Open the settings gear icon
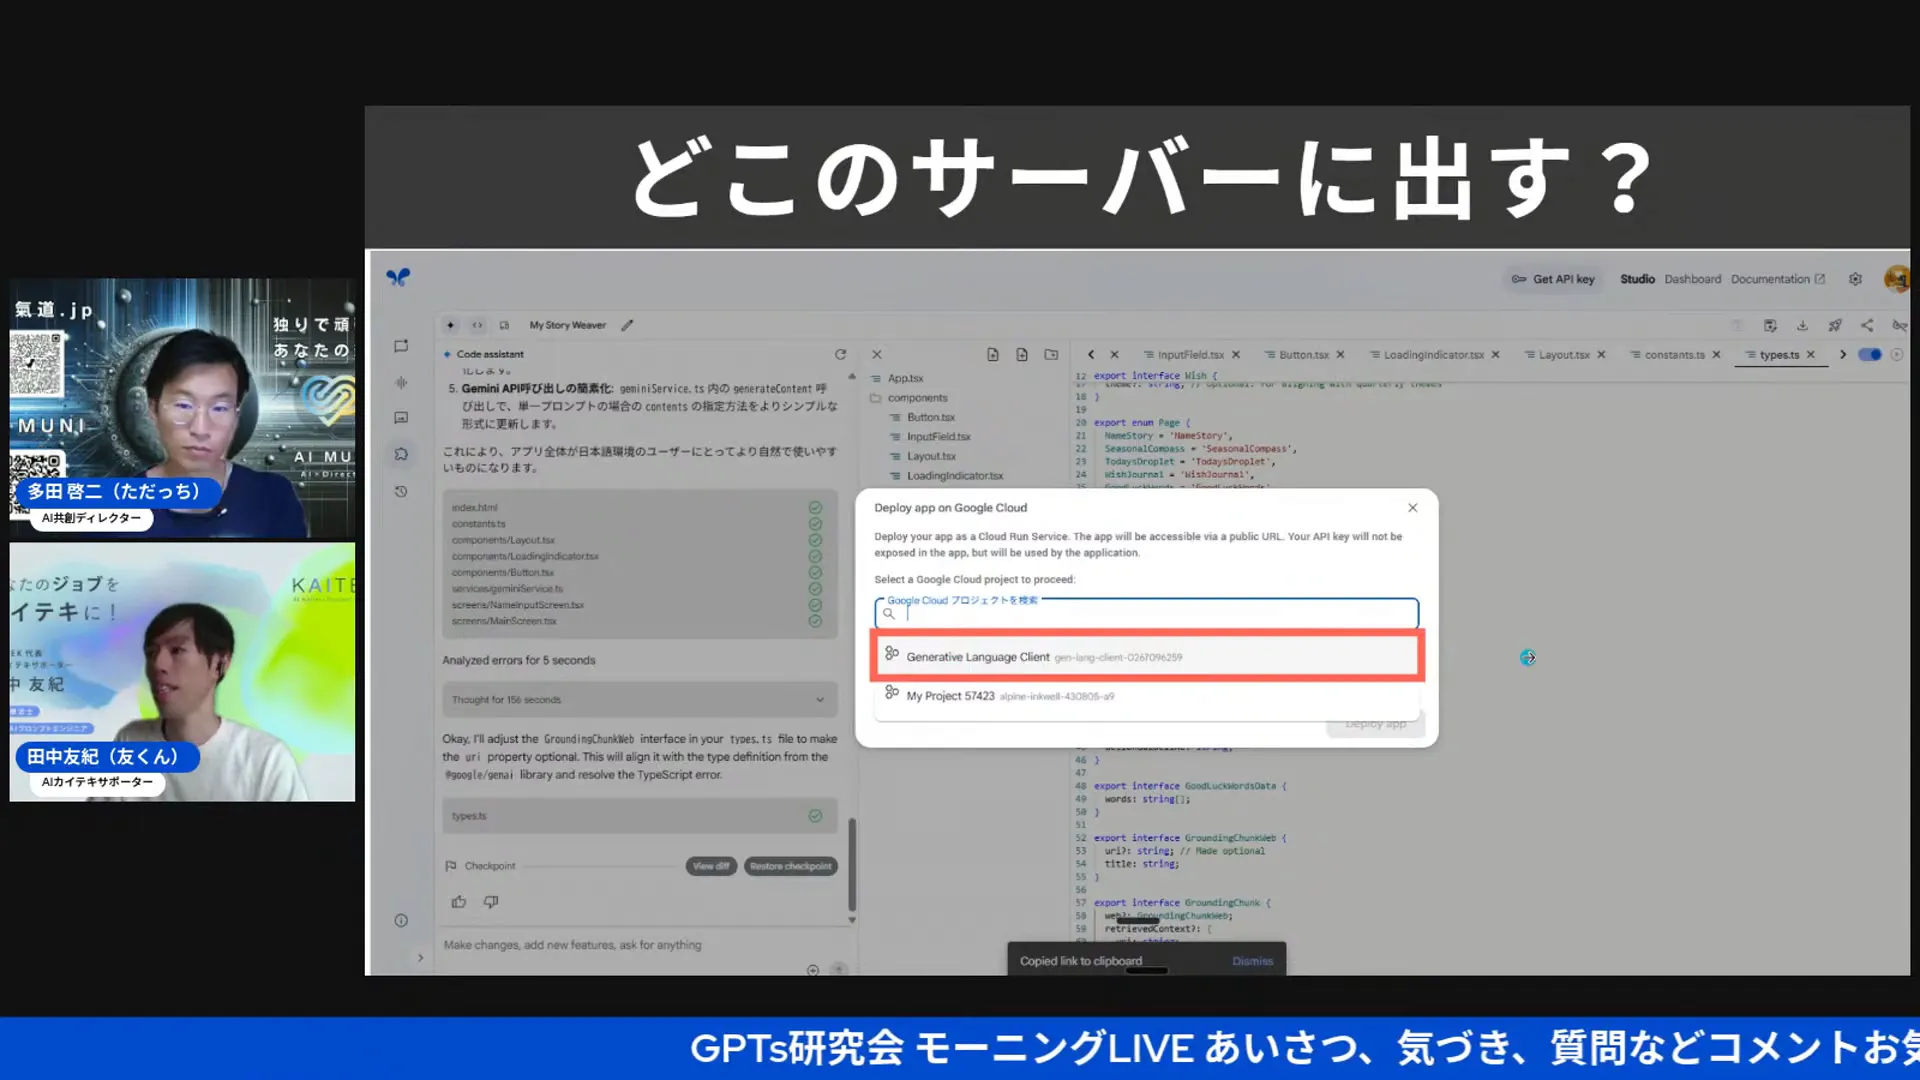The height and width of the screenshot is (1080, 1920). coord(1855,279)
